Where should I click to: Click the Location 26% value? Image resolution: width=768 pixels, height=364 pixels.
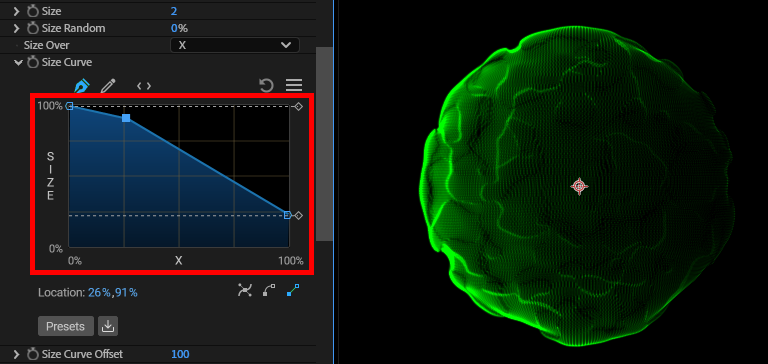pos(98,293)
